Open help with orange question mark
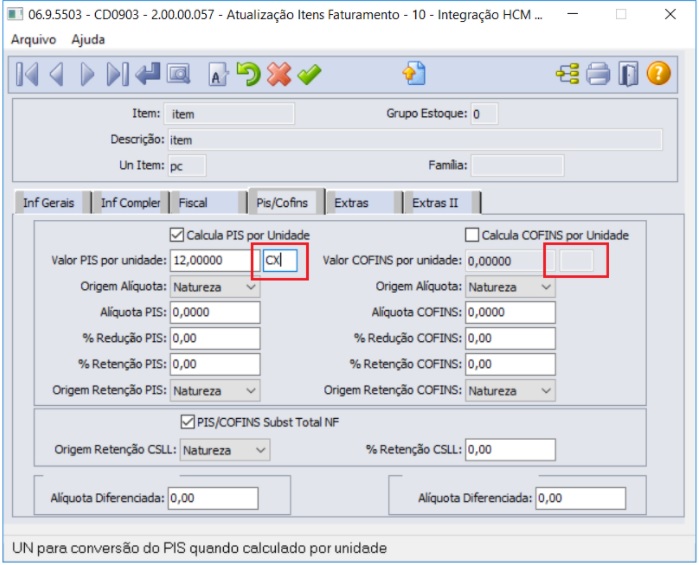The width and height of the screenshot is (699, 565). tap(658, 74)
